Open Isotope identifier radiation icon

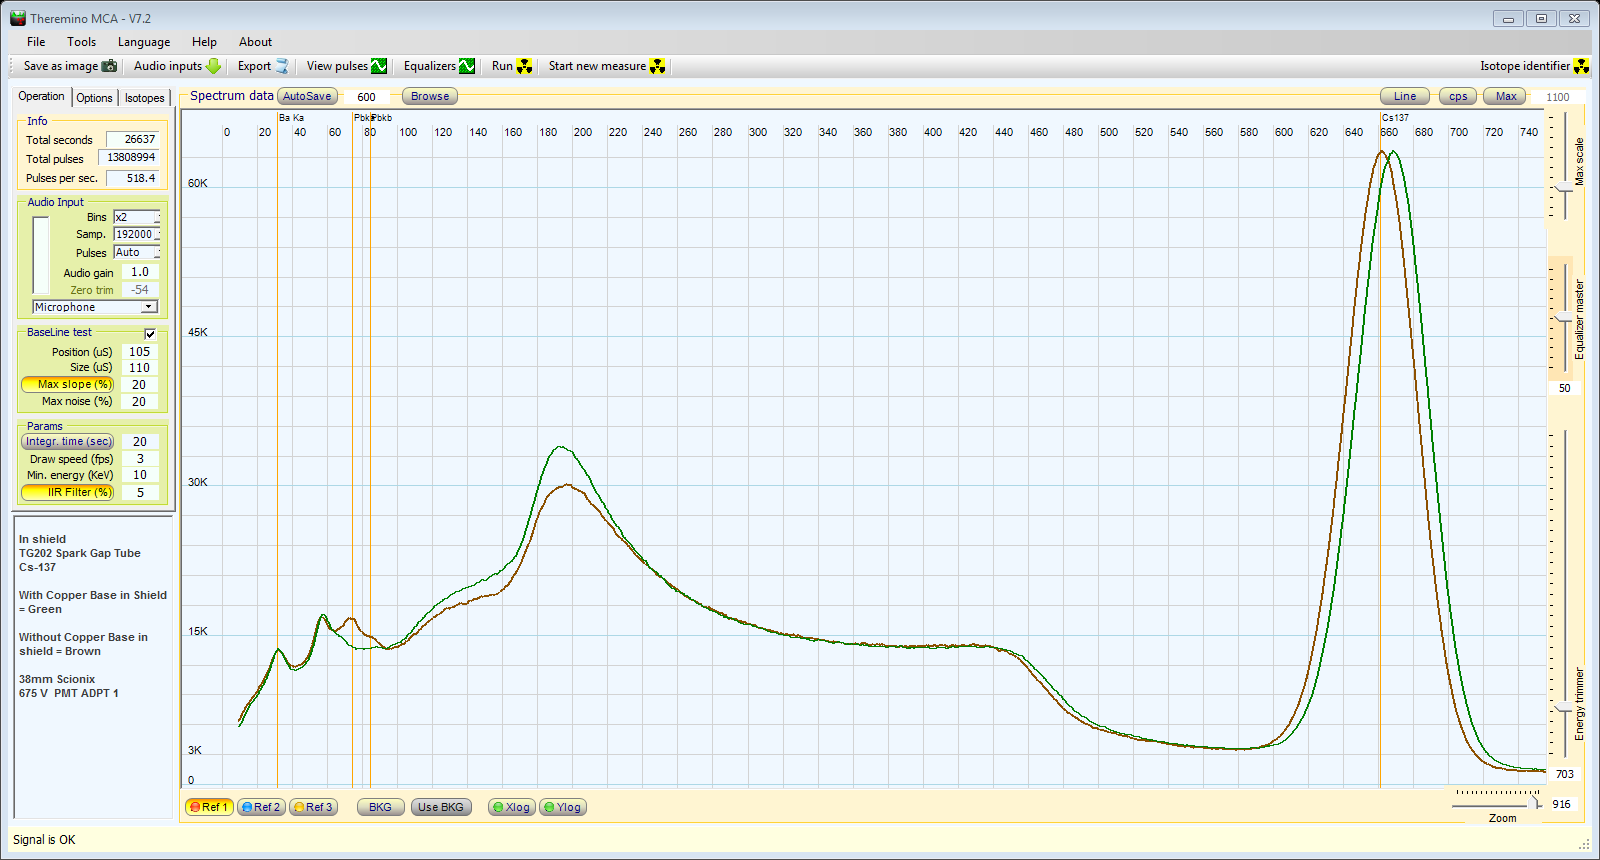tap(1581, 66)
